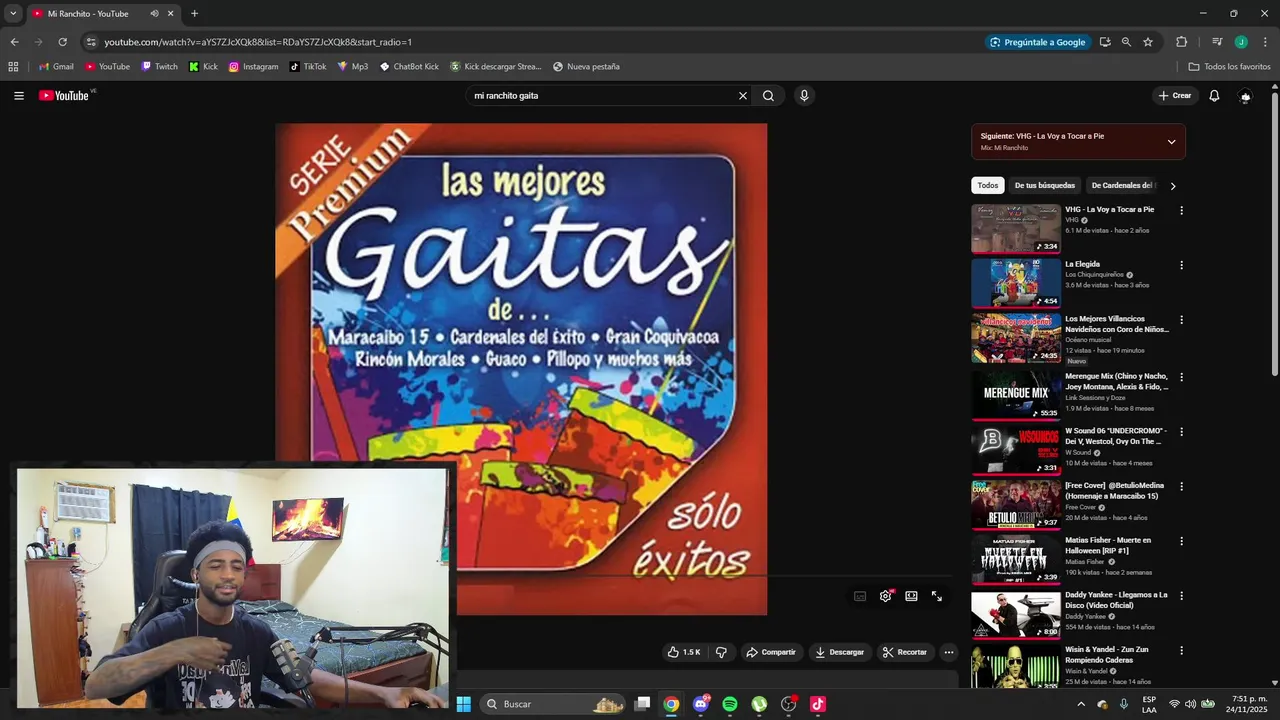Viewport: 1280px width, 720px height.
Task: Open the YouTube account avatar menu
Action: point(1245,96)
